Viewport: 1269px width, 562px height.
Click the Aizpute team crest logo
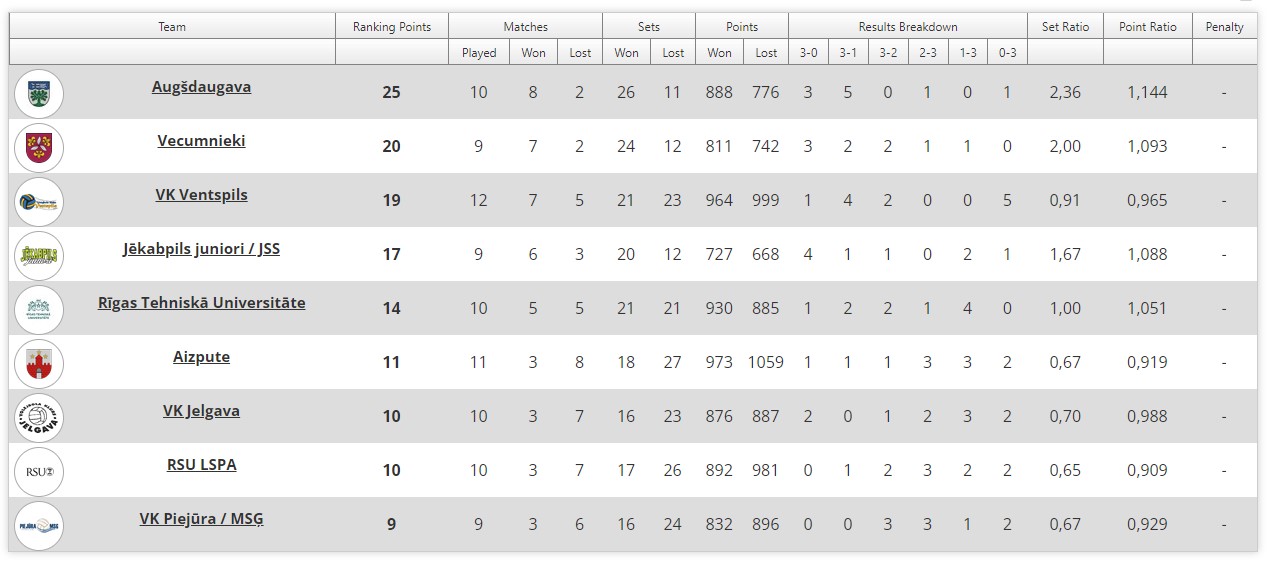39,363
